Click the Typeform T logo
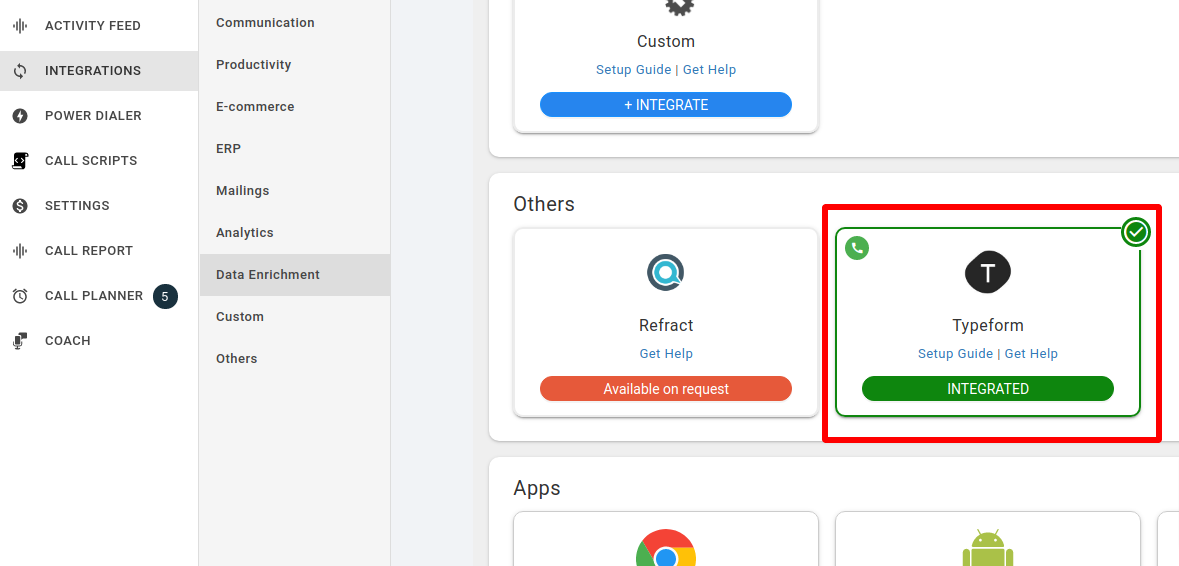 point(987,272)
